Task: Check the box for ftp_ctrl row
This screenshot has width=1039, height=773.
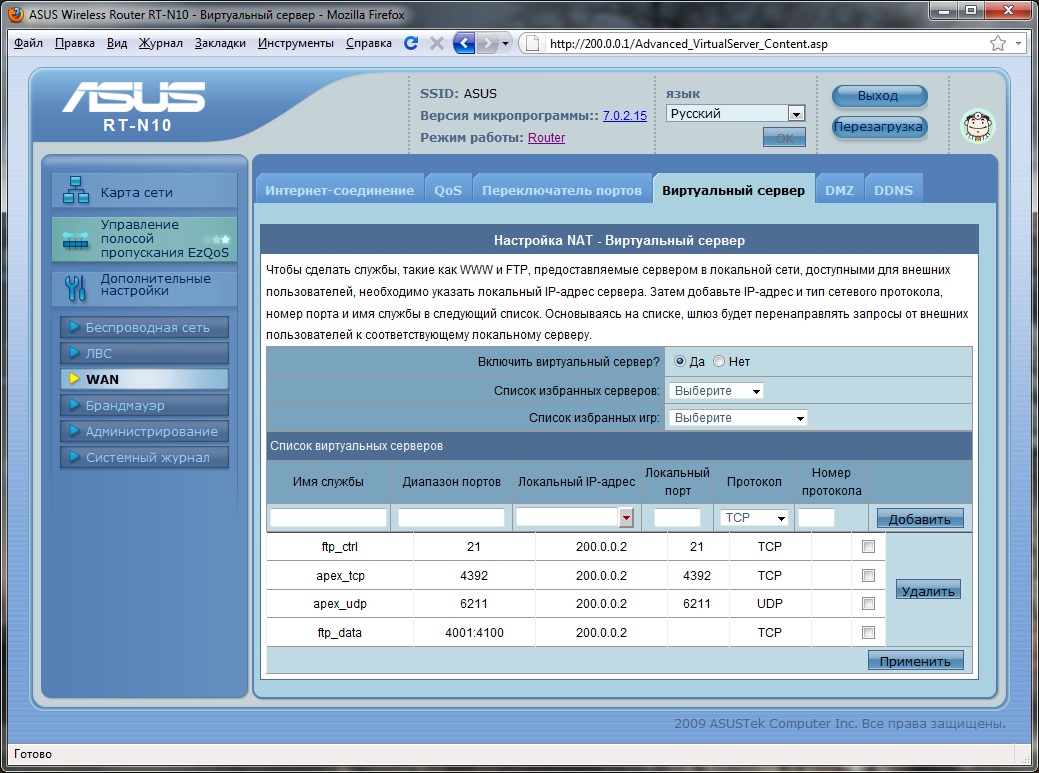Action: coord(868,547)
